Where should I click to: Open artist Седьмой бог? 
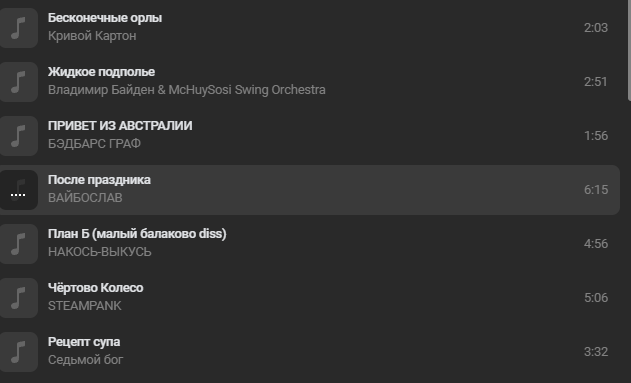85,360
